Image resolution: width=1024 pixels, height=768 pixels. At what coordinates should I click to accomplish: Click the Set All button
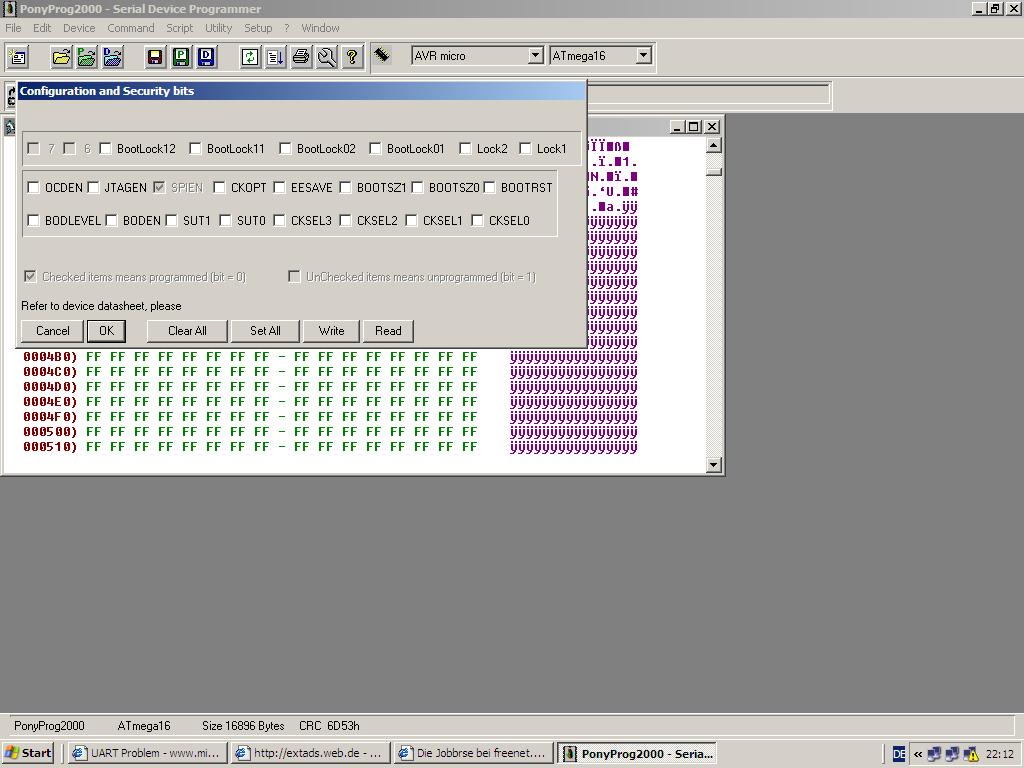point(265,331)
